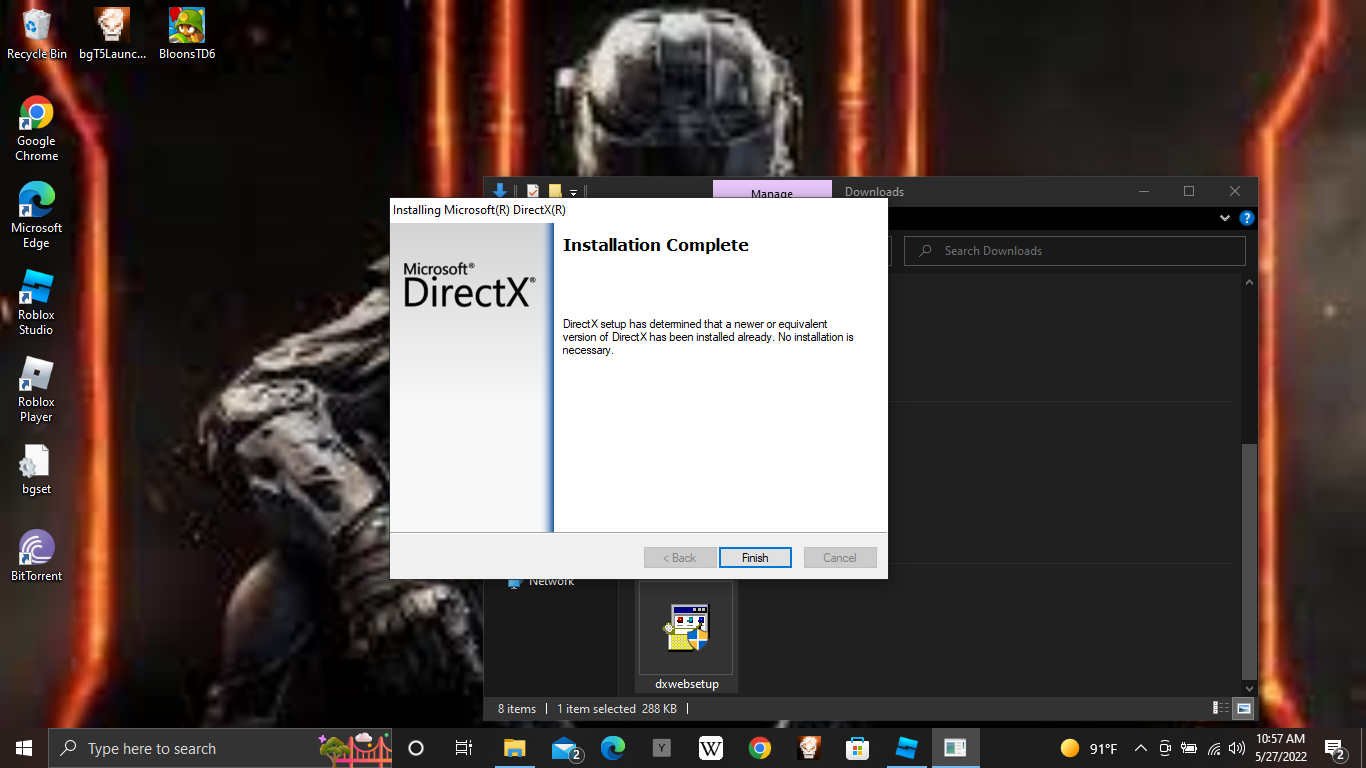Open Wi-Fi network tray icon
The width and height of the screenshot is (1366, 768).
[1214, 748]
